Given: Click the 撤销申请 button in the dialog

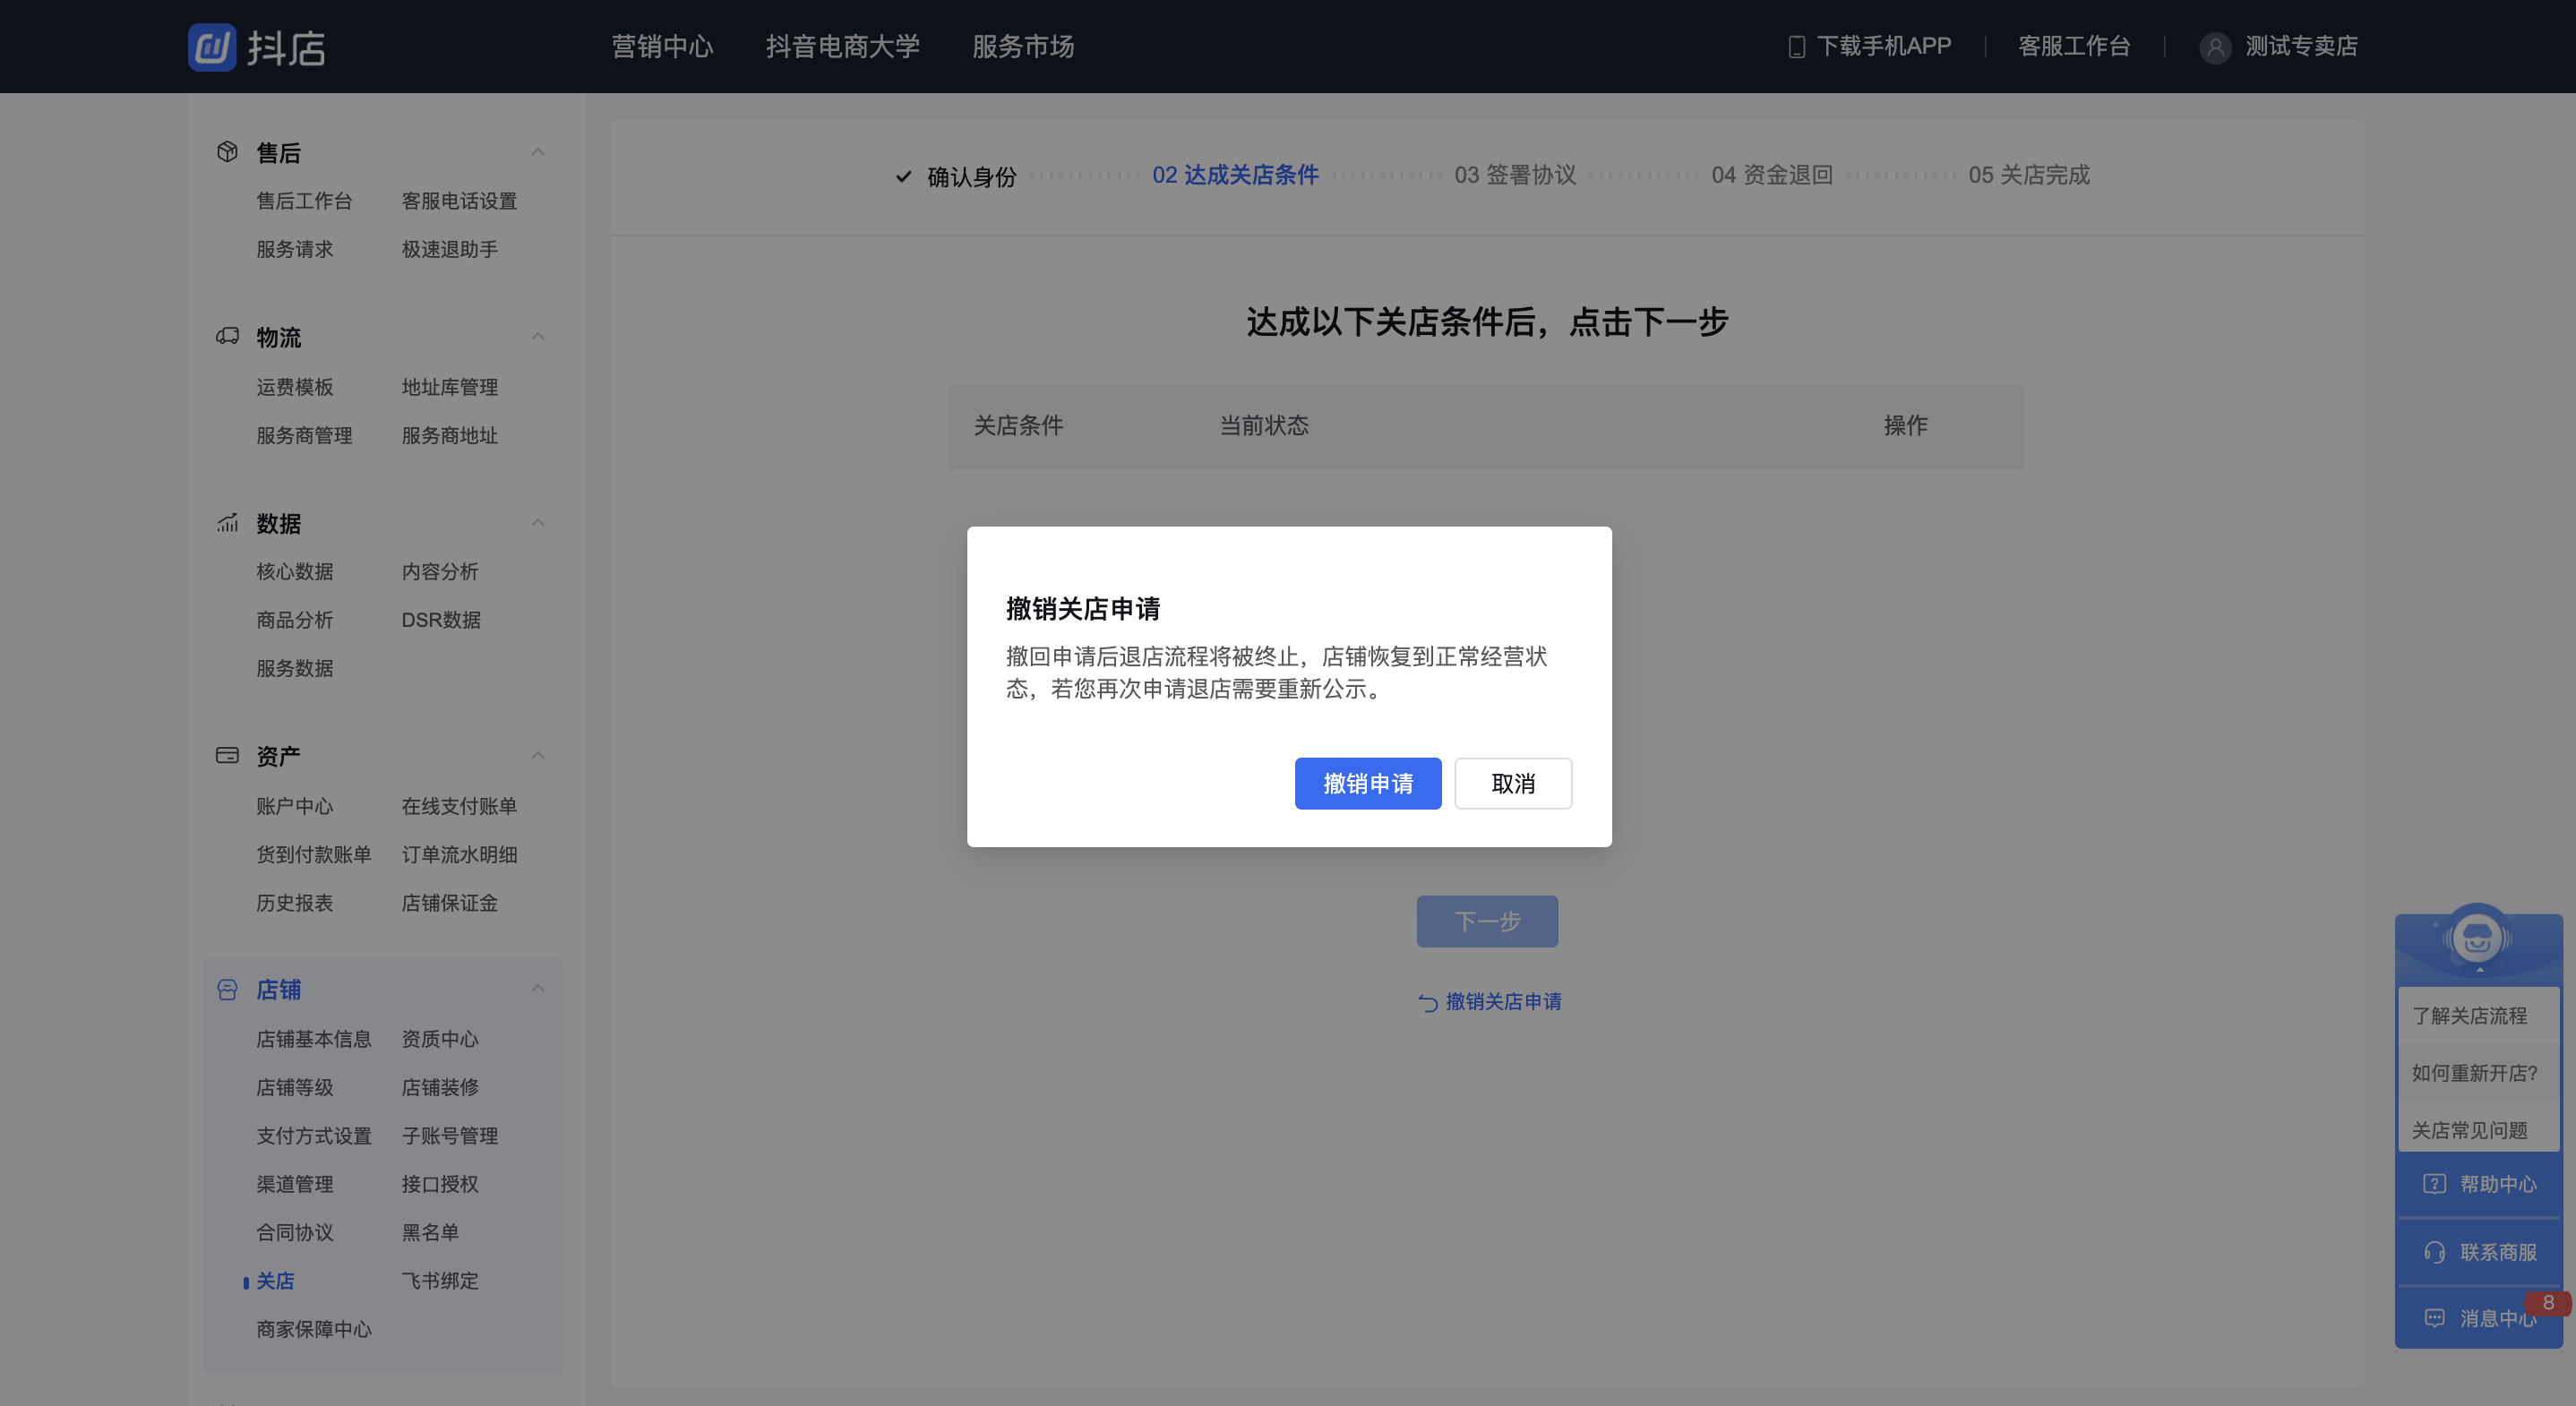Looking at the screenshot, I should pos(1368,783).
